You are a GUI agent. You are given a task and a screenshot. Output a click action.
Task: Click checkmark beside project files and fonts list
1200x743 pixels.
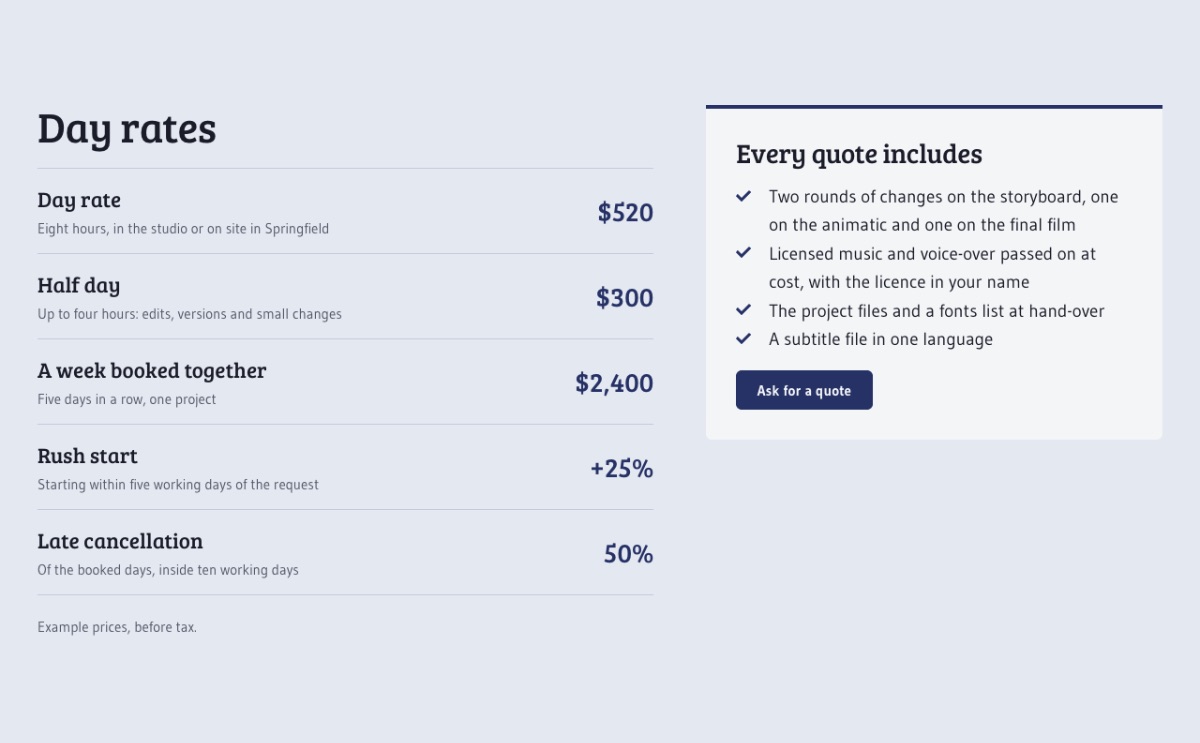(x=744, y=310)
